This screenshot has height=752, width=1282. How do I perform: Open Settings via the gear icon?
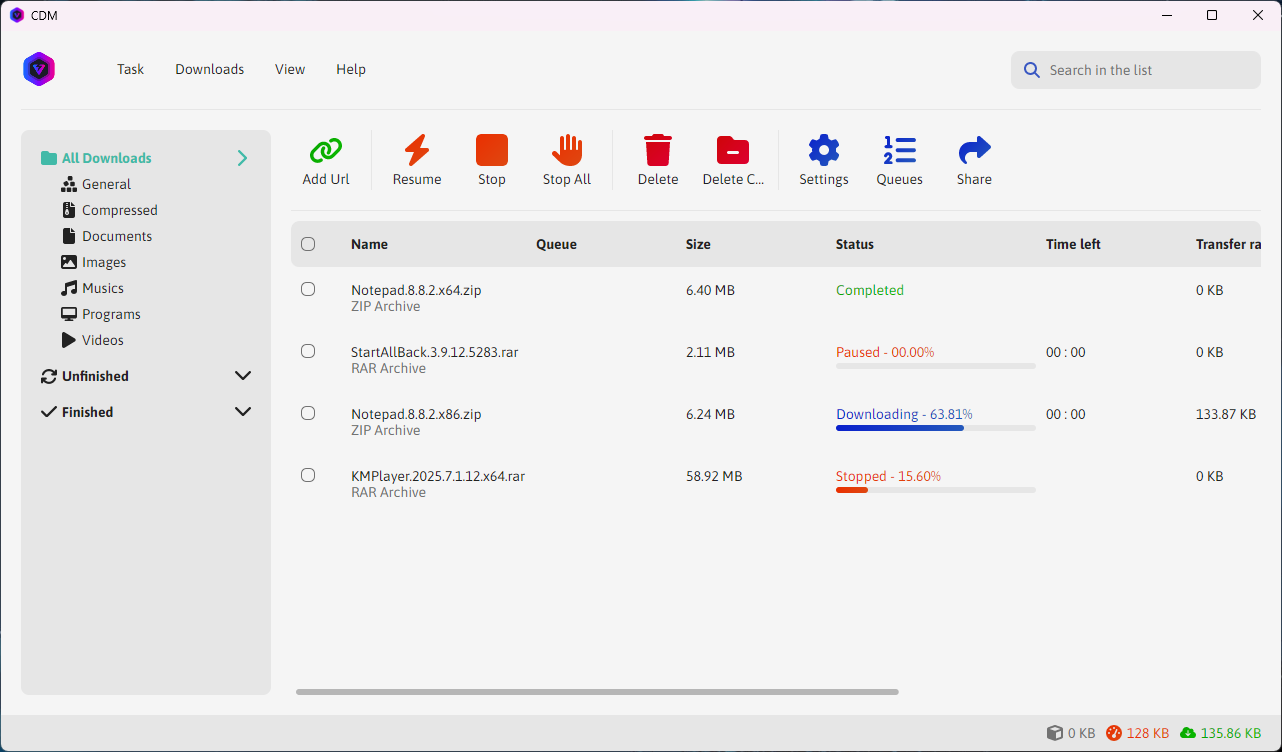point(824,151)
